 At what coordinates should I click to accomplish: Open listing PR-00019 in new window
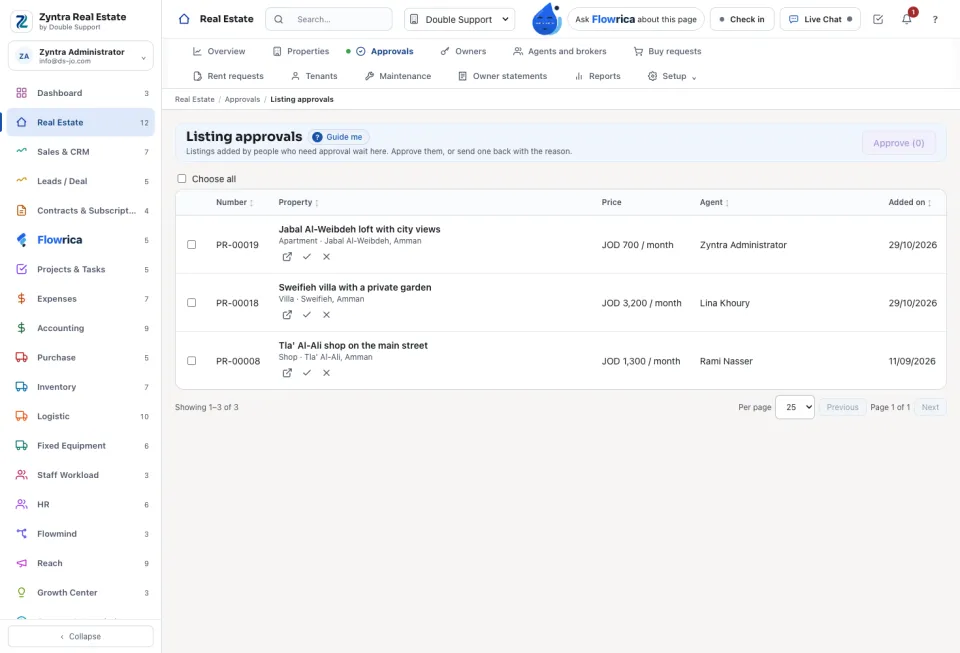point(287,256)
